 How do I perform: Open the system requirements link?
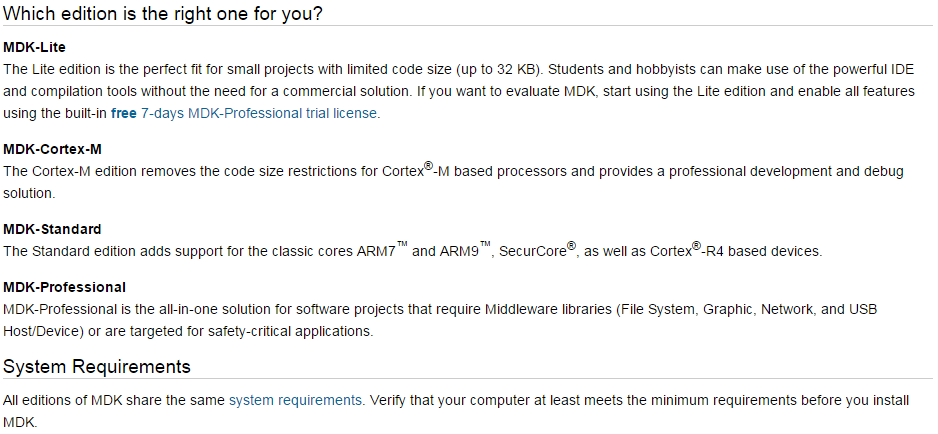(296, 400)
